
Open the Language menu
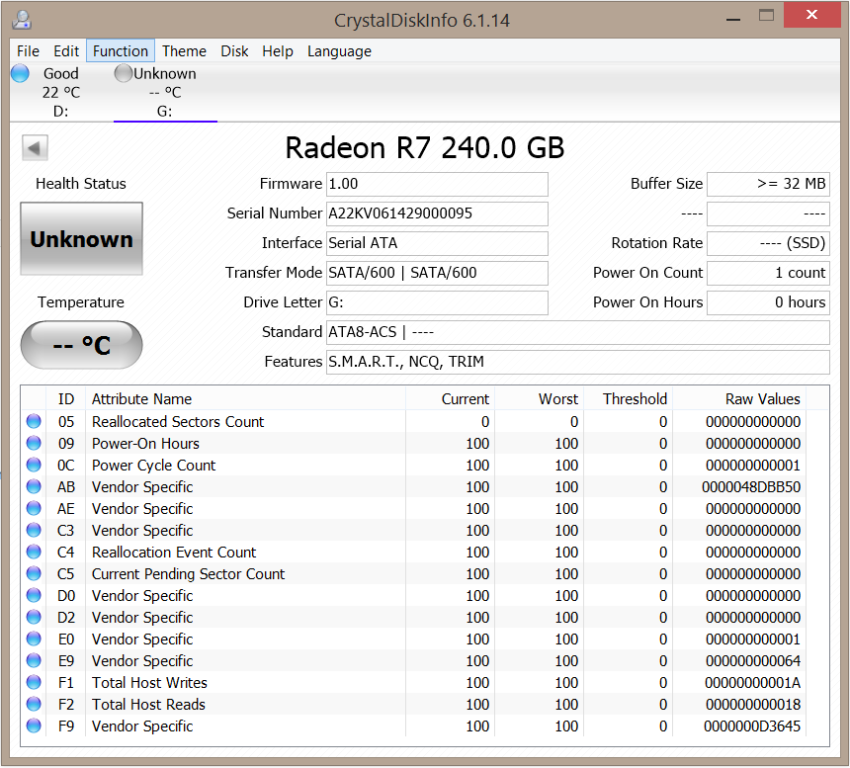click(x=339, y=51)
